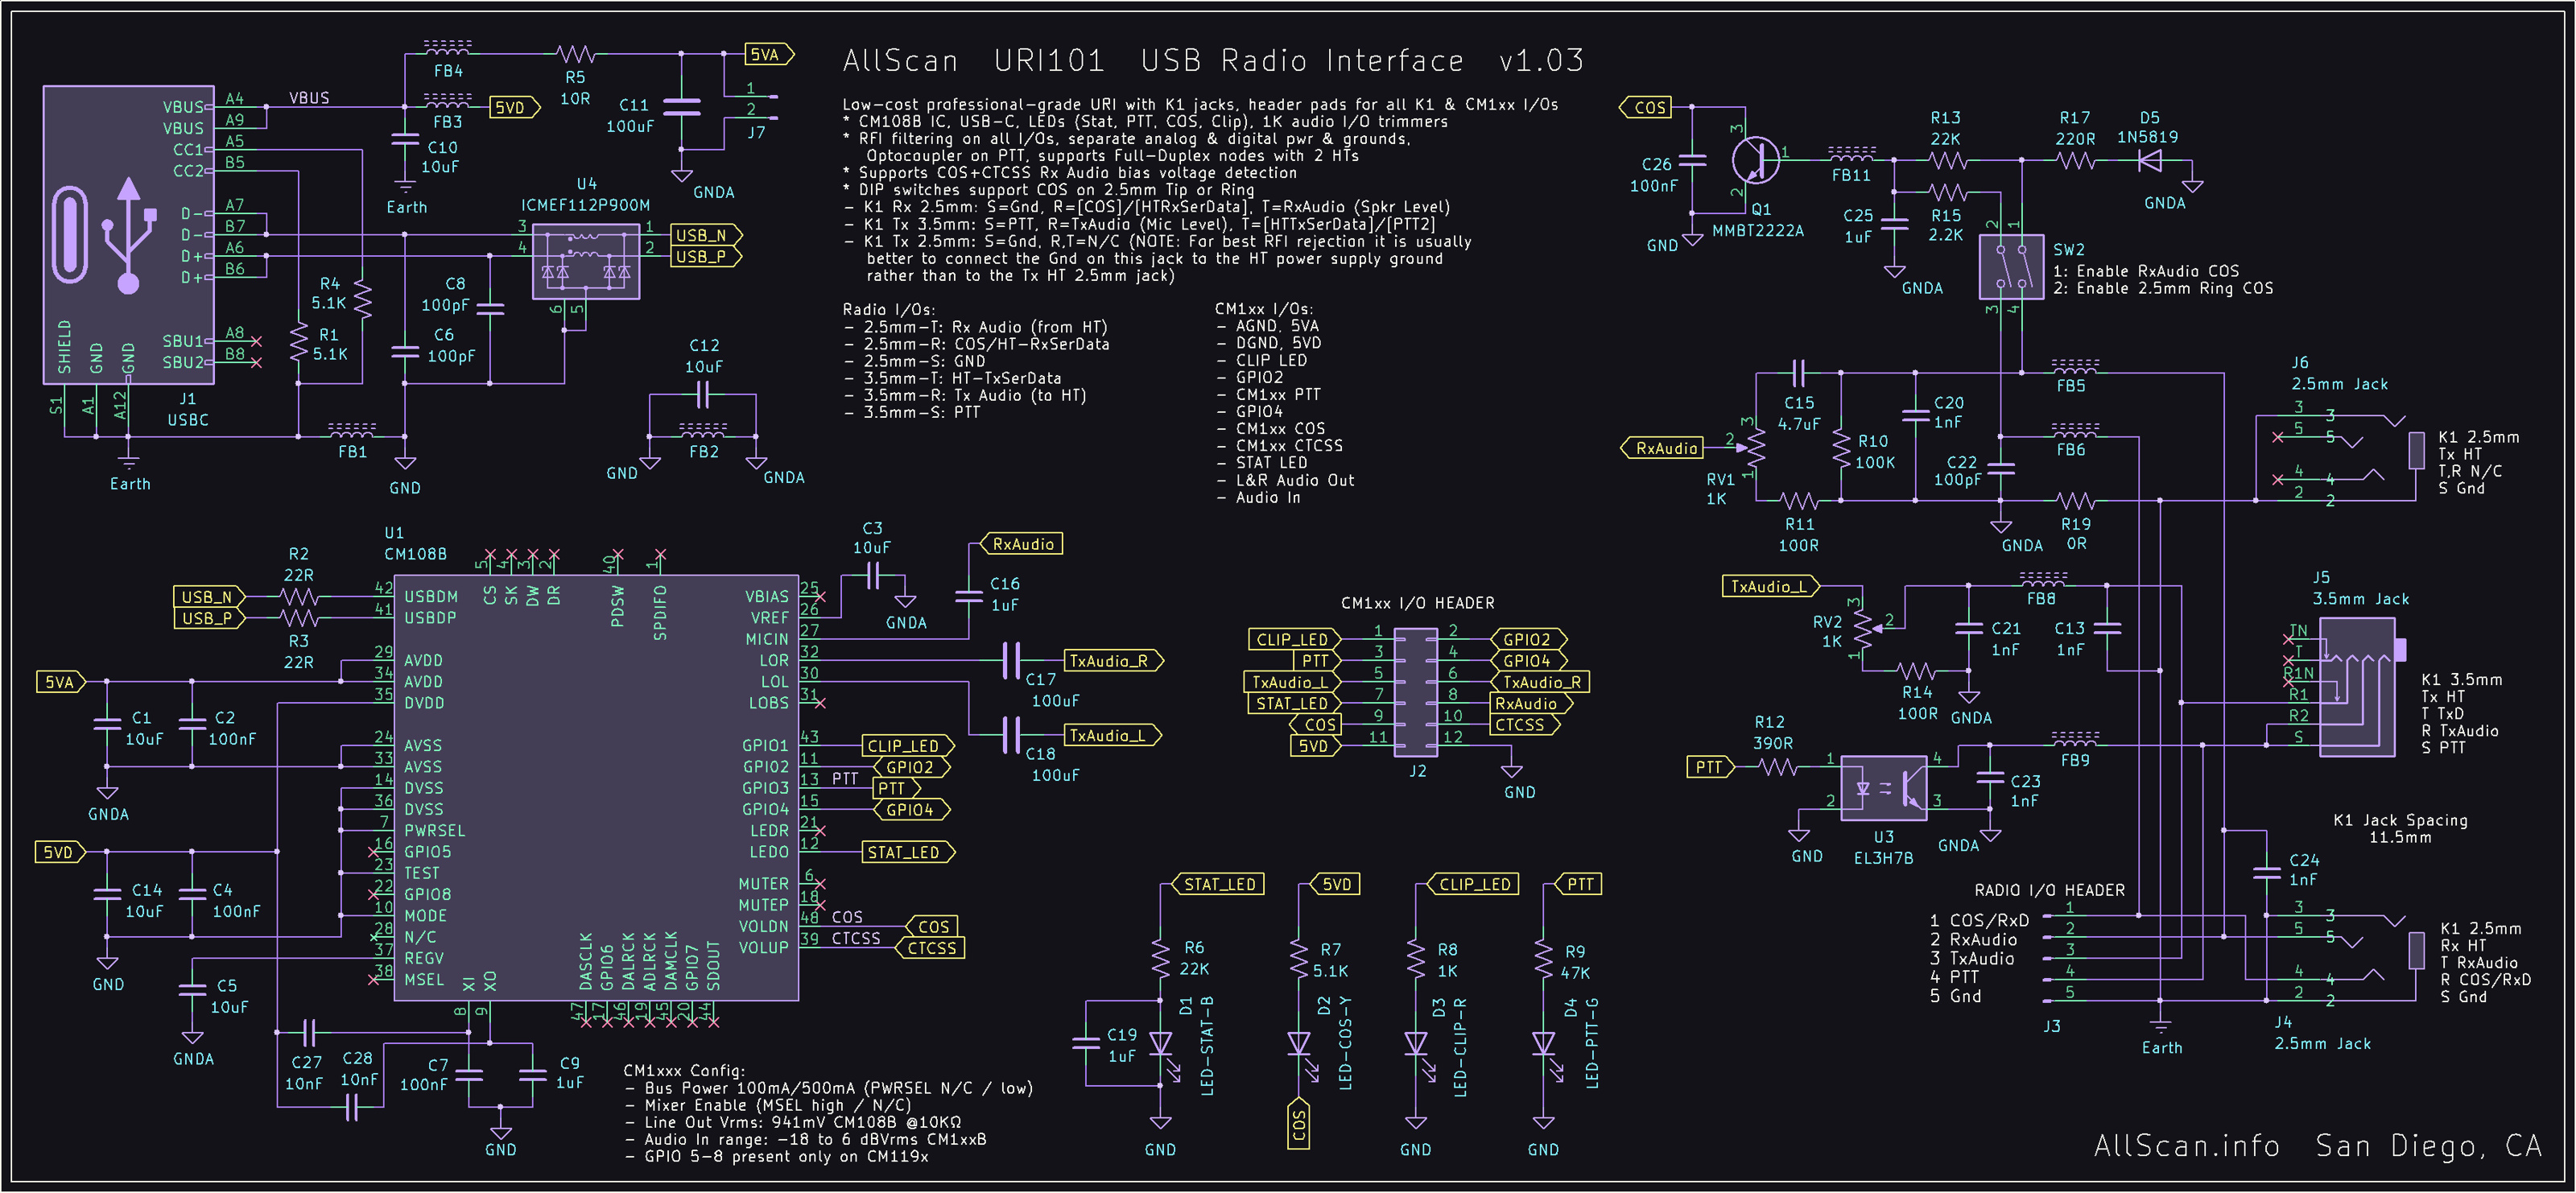Select the J7 connector reference text
Screen dimensions: 2576x1193
pyautogui.click(x=756, y=132)
